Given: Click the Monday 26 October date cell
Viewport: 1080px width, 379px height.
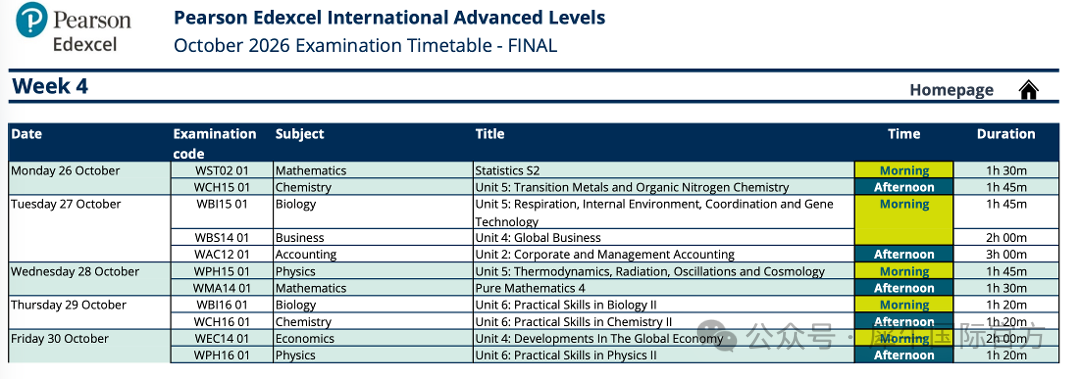Looking at the screenshot, I should click(90, 178).
